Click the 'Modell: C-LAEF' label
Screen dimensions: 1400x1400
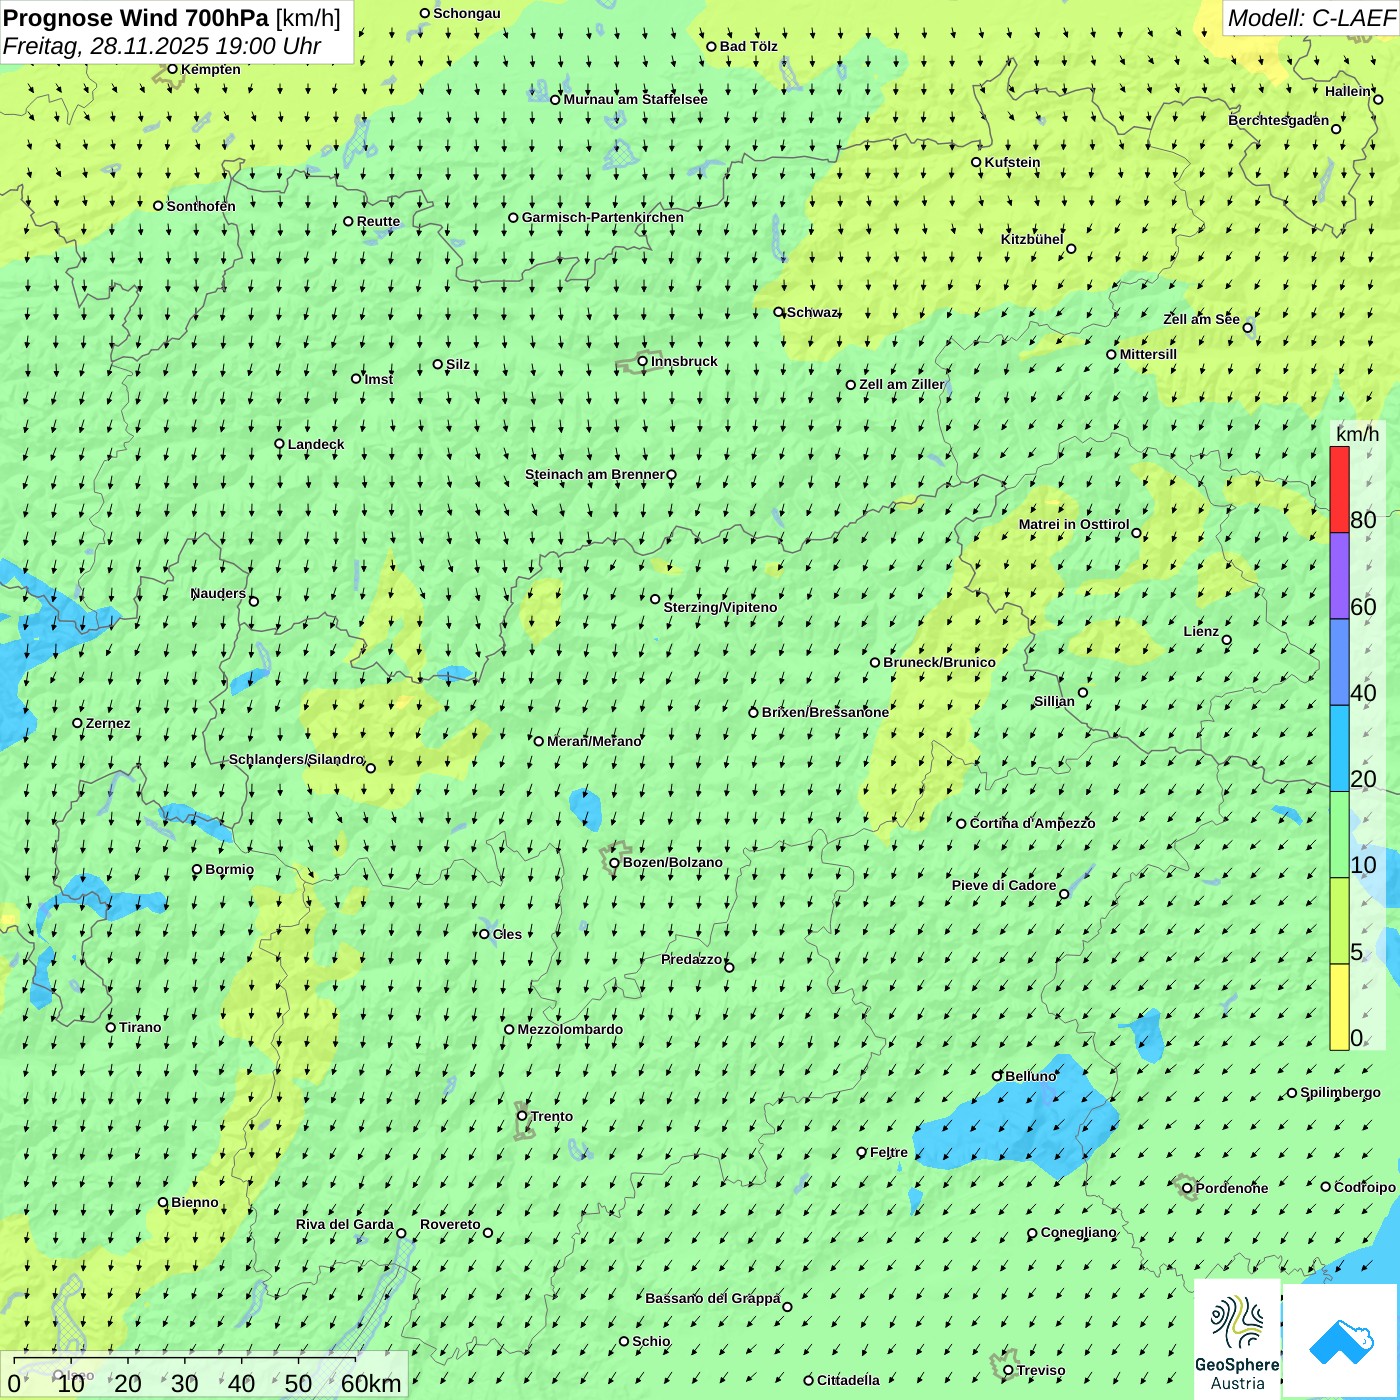pos(1311,18)
